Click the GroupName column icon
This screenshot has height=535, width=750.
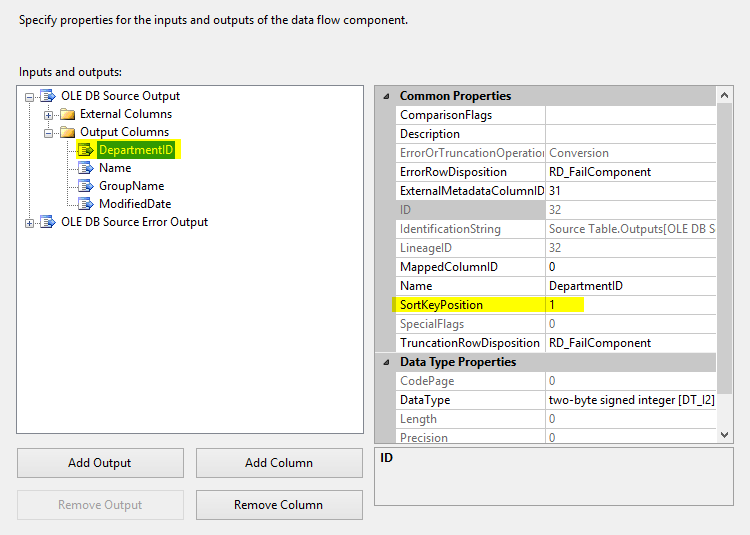click(86, 186)
